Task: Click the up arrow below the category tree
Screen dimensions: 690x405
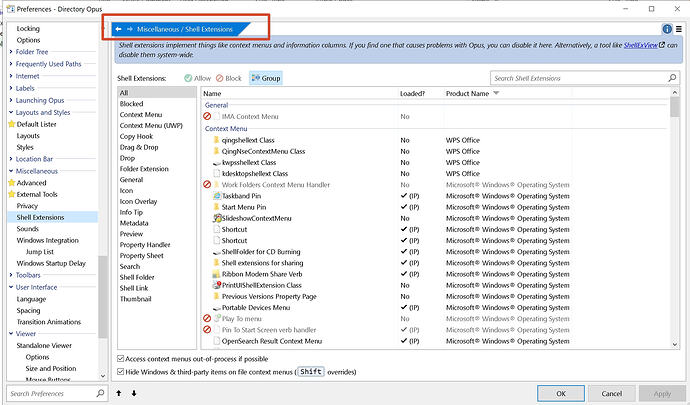Action: tap(120, 393)
